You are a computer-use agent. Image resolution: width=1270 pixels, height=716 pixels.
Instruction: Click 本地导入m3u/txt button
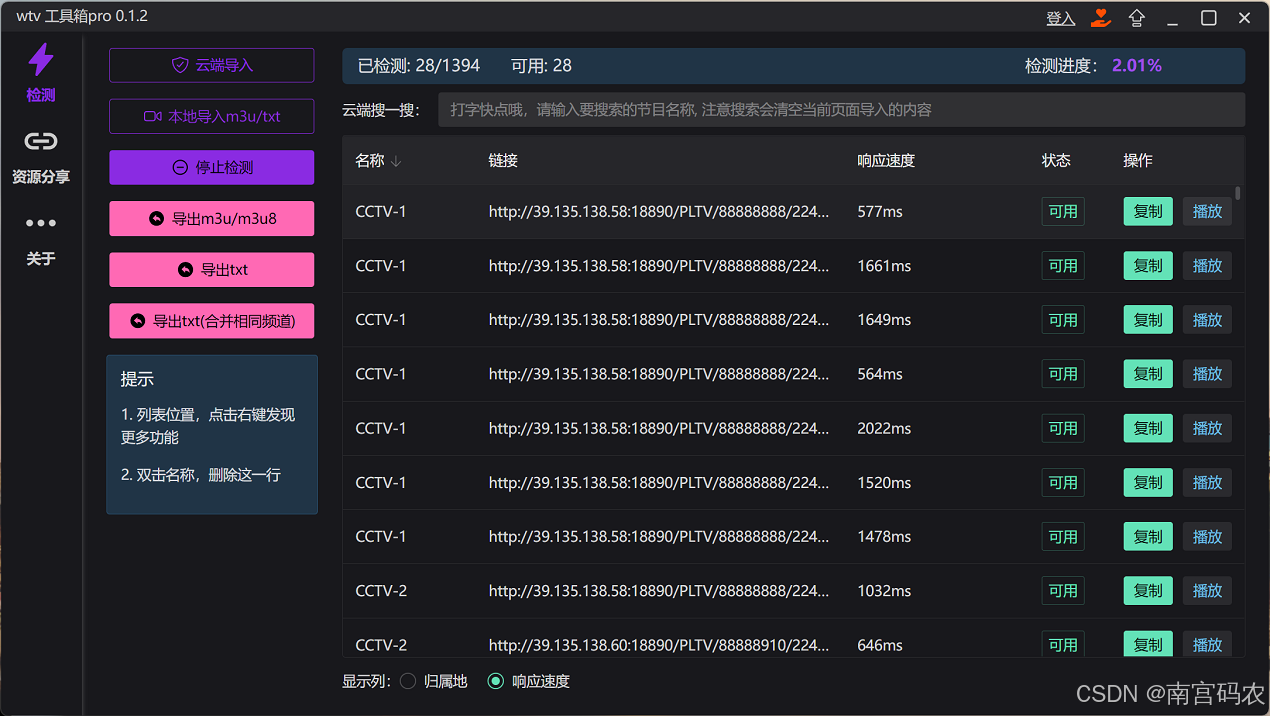coord(212,116)
